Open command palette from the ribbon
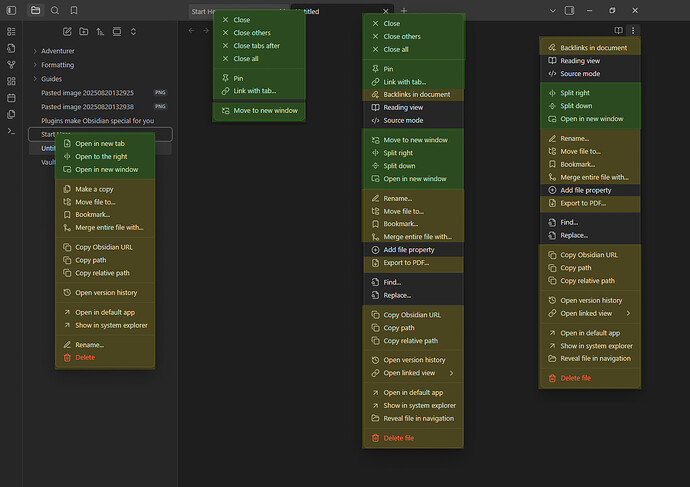The width and height of the screenshot is (690, 487). pyautogui.click(x=11, y=131)
